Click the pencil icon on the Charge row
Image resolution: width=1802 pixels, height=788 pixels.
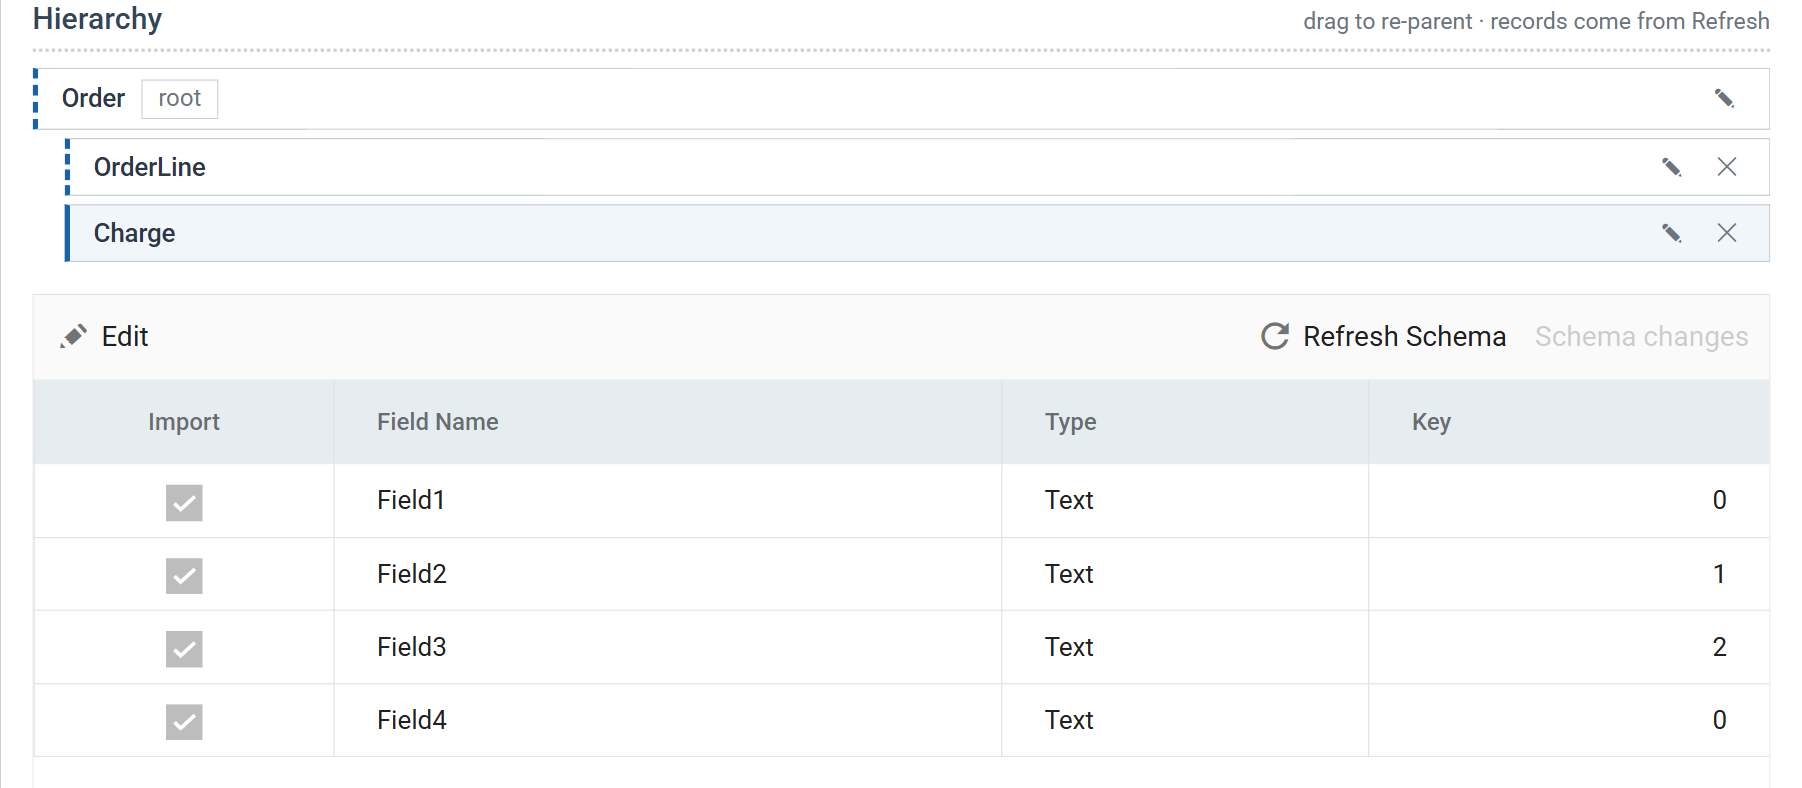(1671, 233)
